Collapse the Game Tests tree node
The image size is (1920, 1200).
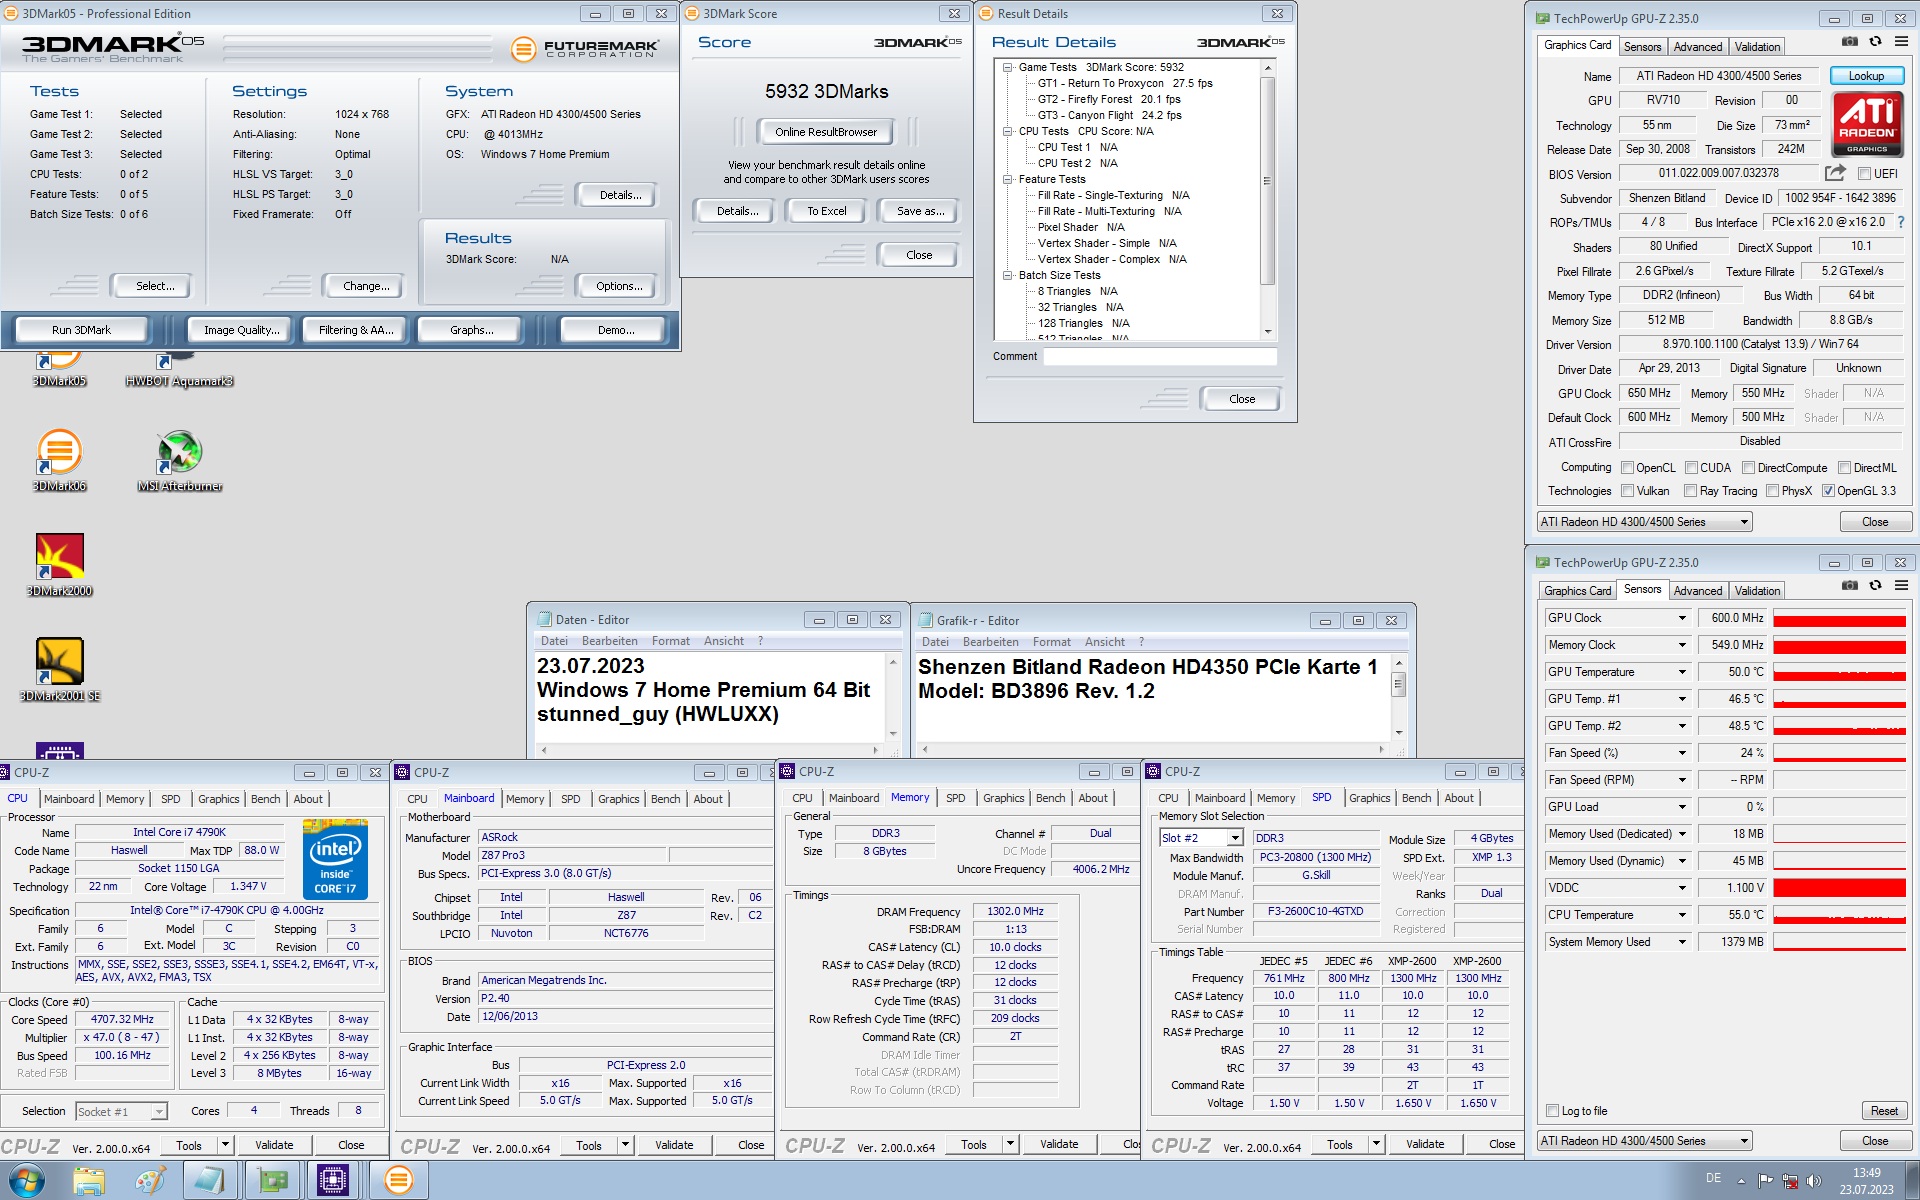pos(1008,67)
